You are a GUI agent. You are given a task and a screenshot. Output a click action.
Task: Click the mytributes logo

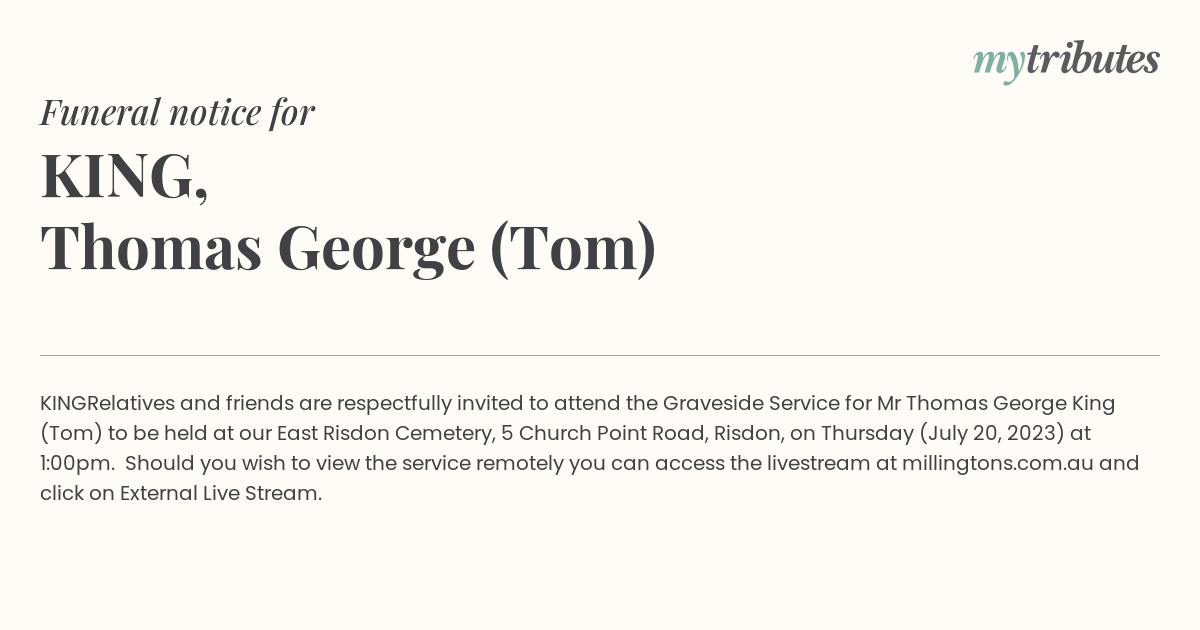(x=1066, y=61)
